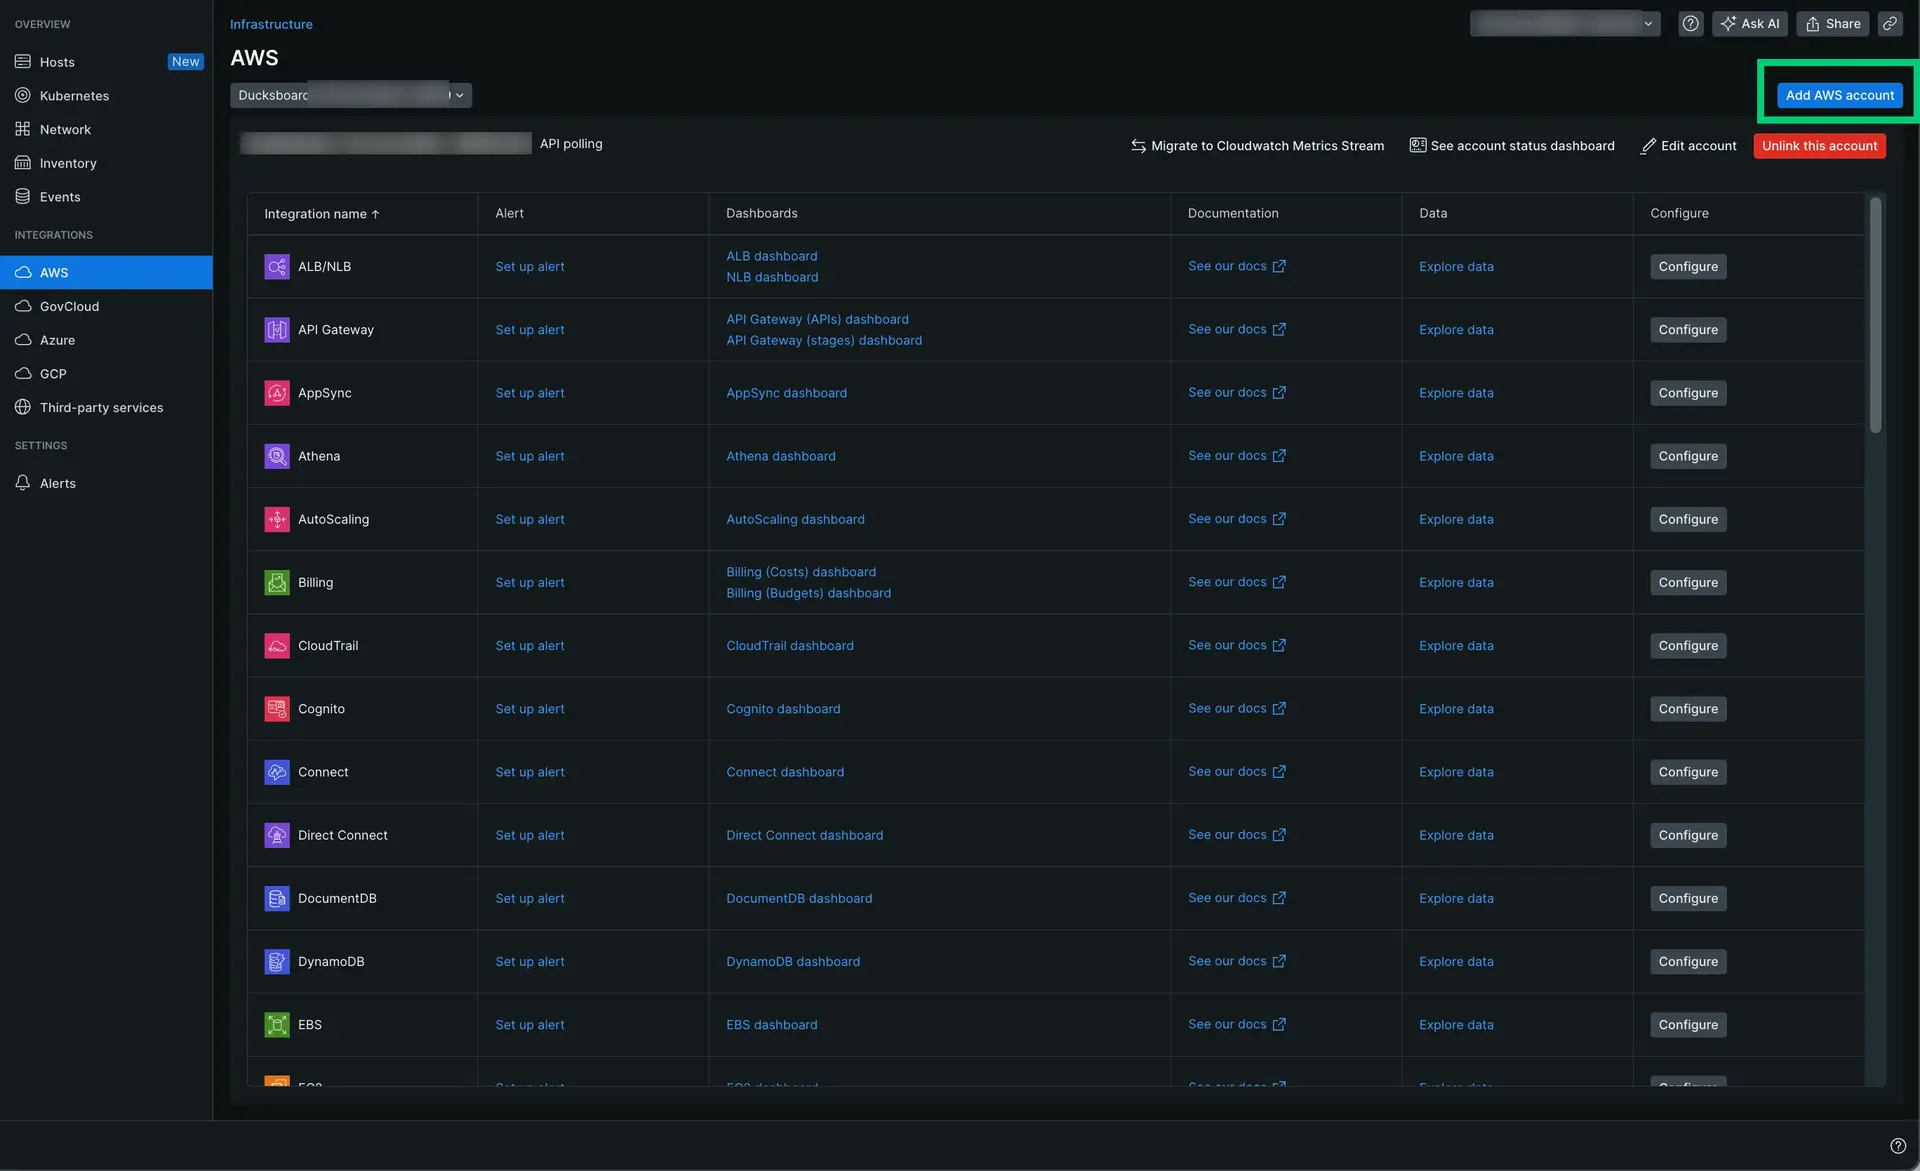Click the bottom-right help circle icon
Screen dimensions: 1920x1171
tap(1898, 1146)
